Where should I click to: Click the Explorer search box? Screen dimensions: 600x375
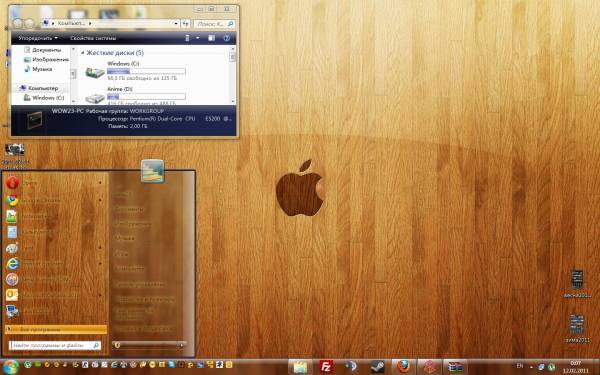click(x=214, y=24)
